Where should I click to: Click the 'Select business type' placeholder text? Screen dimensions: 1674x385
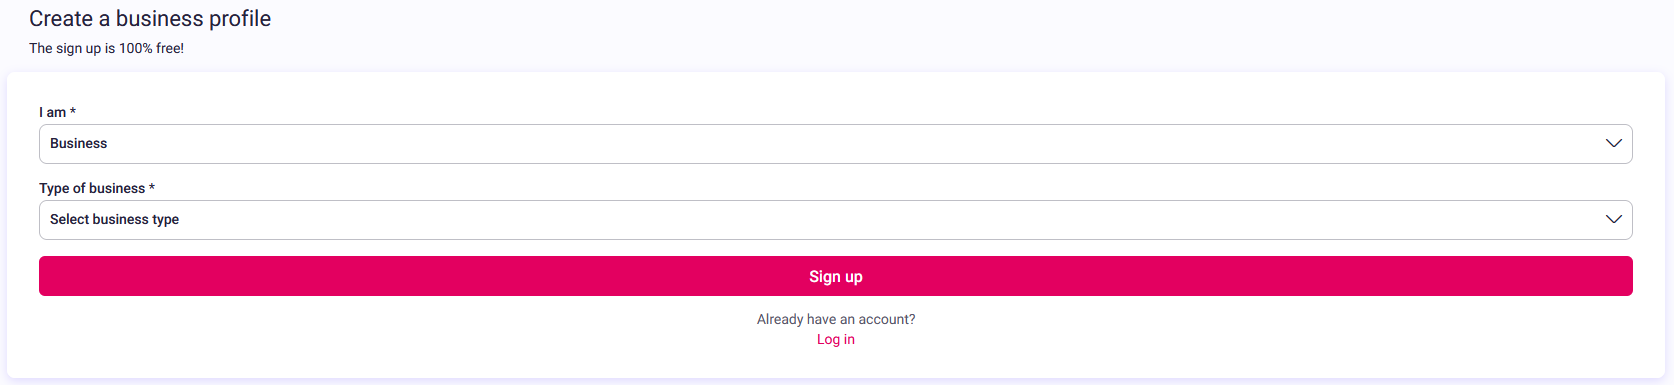coord(114,220)
